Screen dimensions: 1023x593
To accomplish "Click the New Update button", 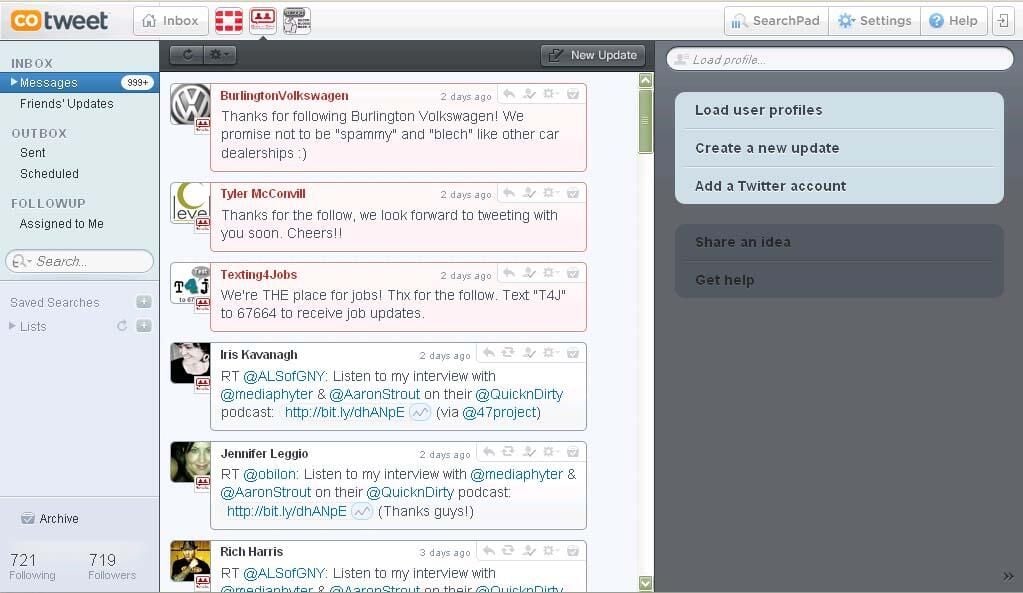I will coord(592,55).
